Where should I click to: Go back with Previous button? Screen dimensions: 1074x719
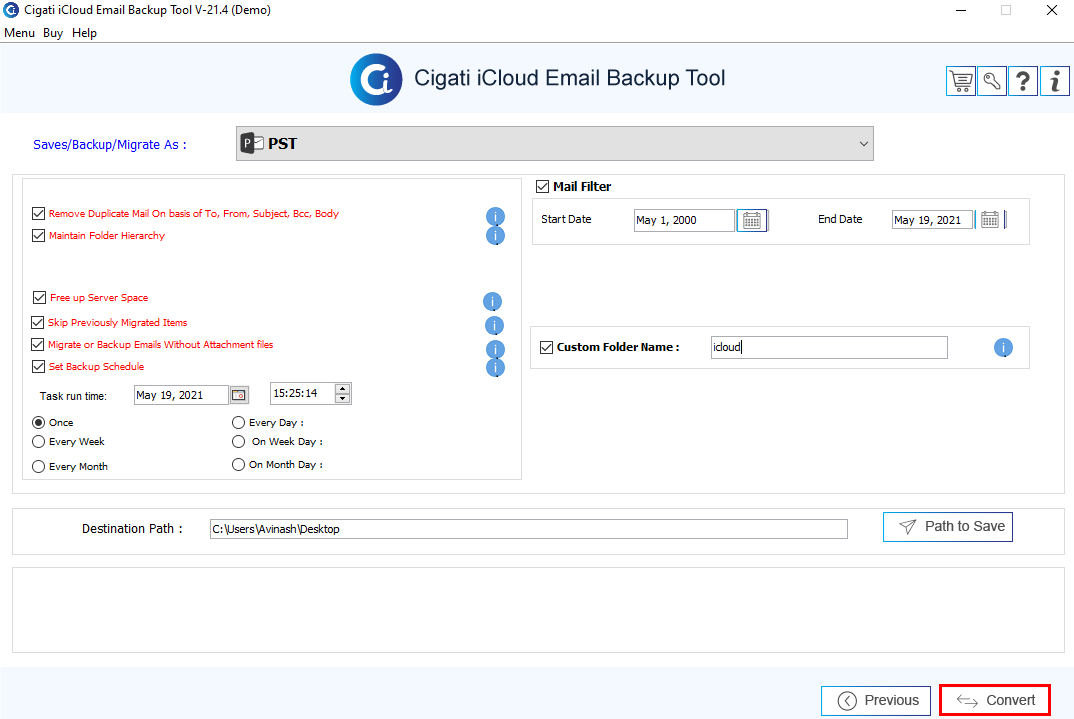click(876, 701)
